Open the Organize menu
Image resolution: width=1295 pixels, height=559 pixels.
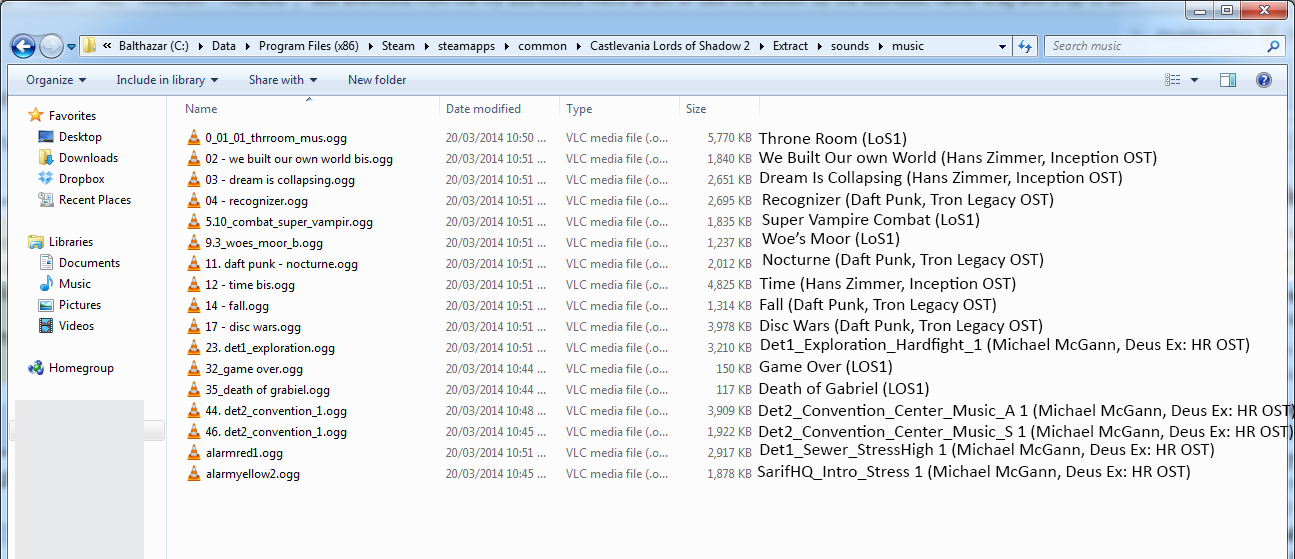[x=56, y=80]
